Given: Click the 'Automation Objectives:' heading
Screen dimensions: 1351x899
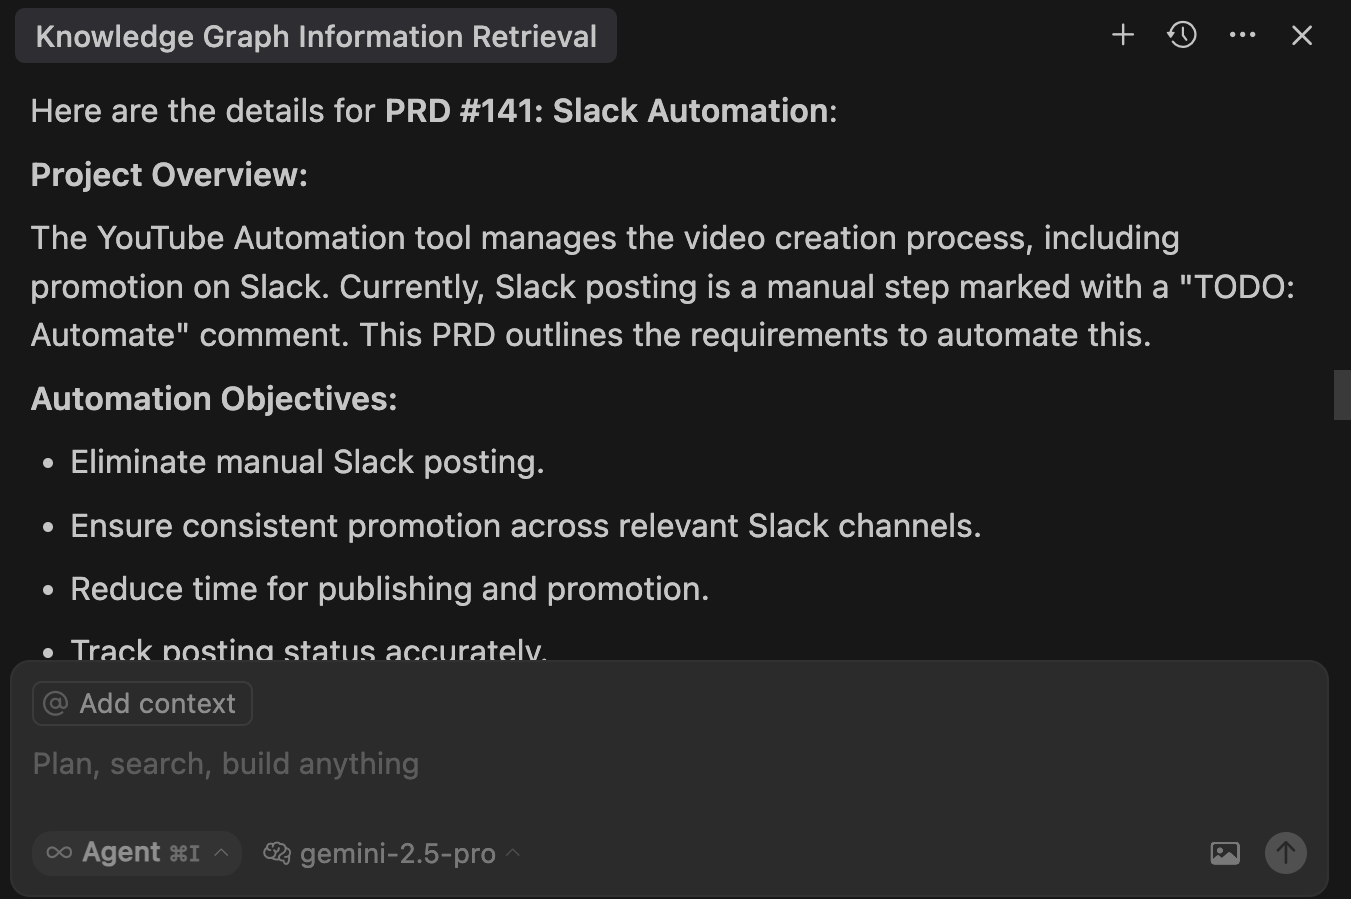Looking at the screenshot, I should click(x=214, y=399).
